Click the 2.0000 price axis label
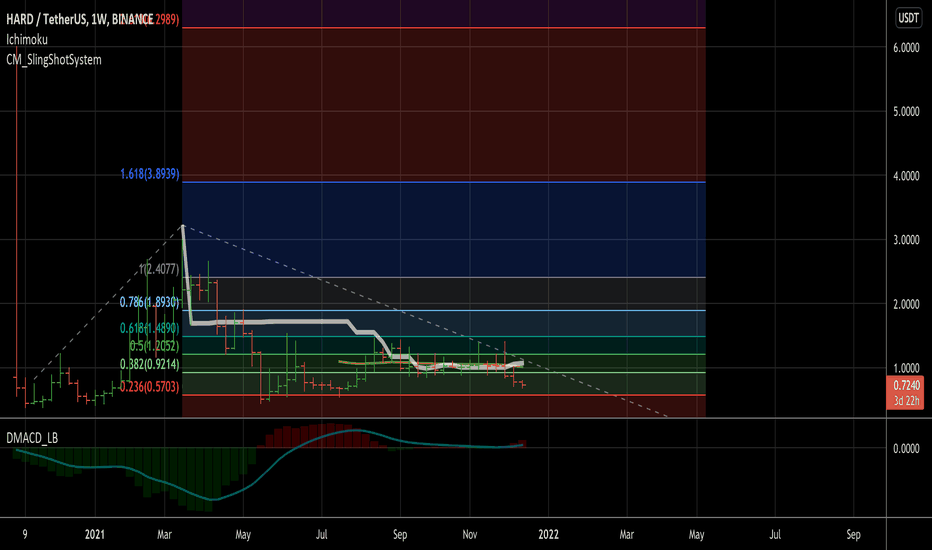932x550 pixels. [x=906, y=304]
